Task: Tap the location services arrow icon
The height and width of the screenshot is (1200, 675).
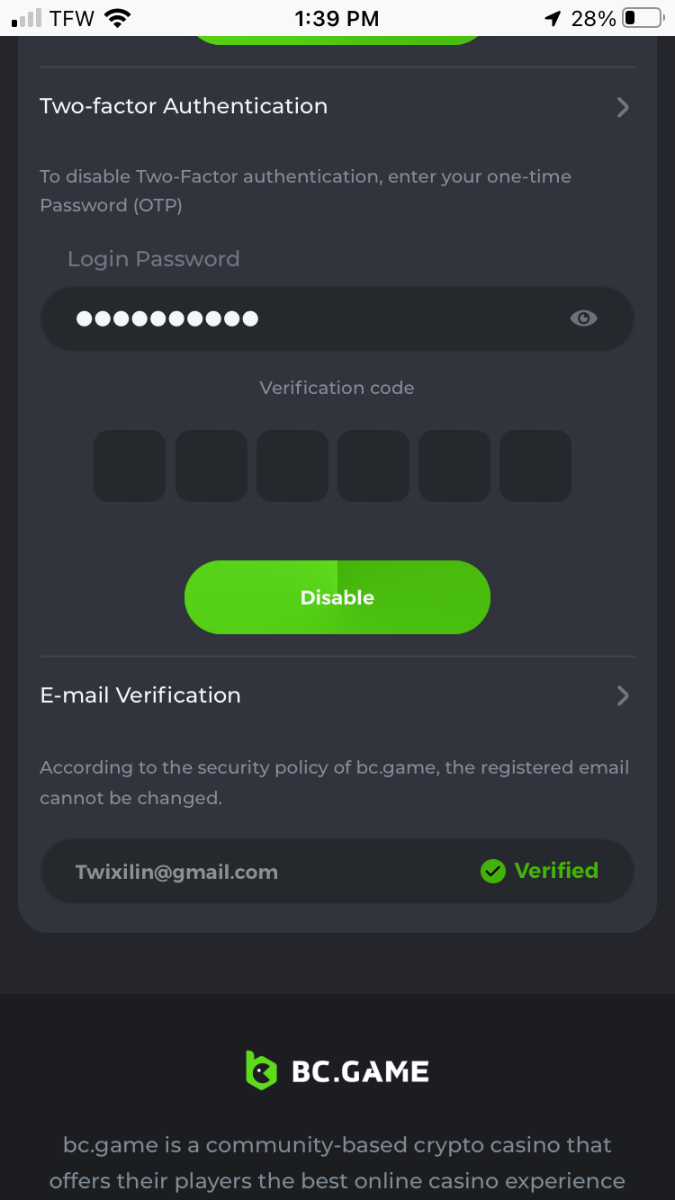Action: coord(553,18)
